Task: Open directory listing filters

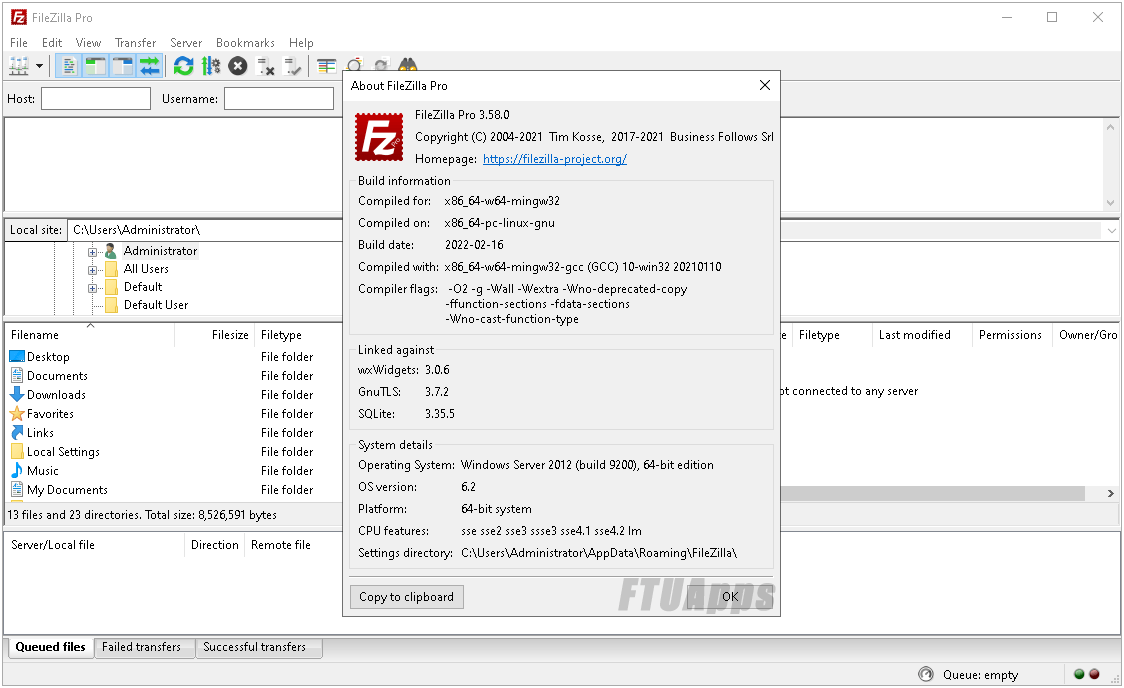Action: click(x=327, y=67)
